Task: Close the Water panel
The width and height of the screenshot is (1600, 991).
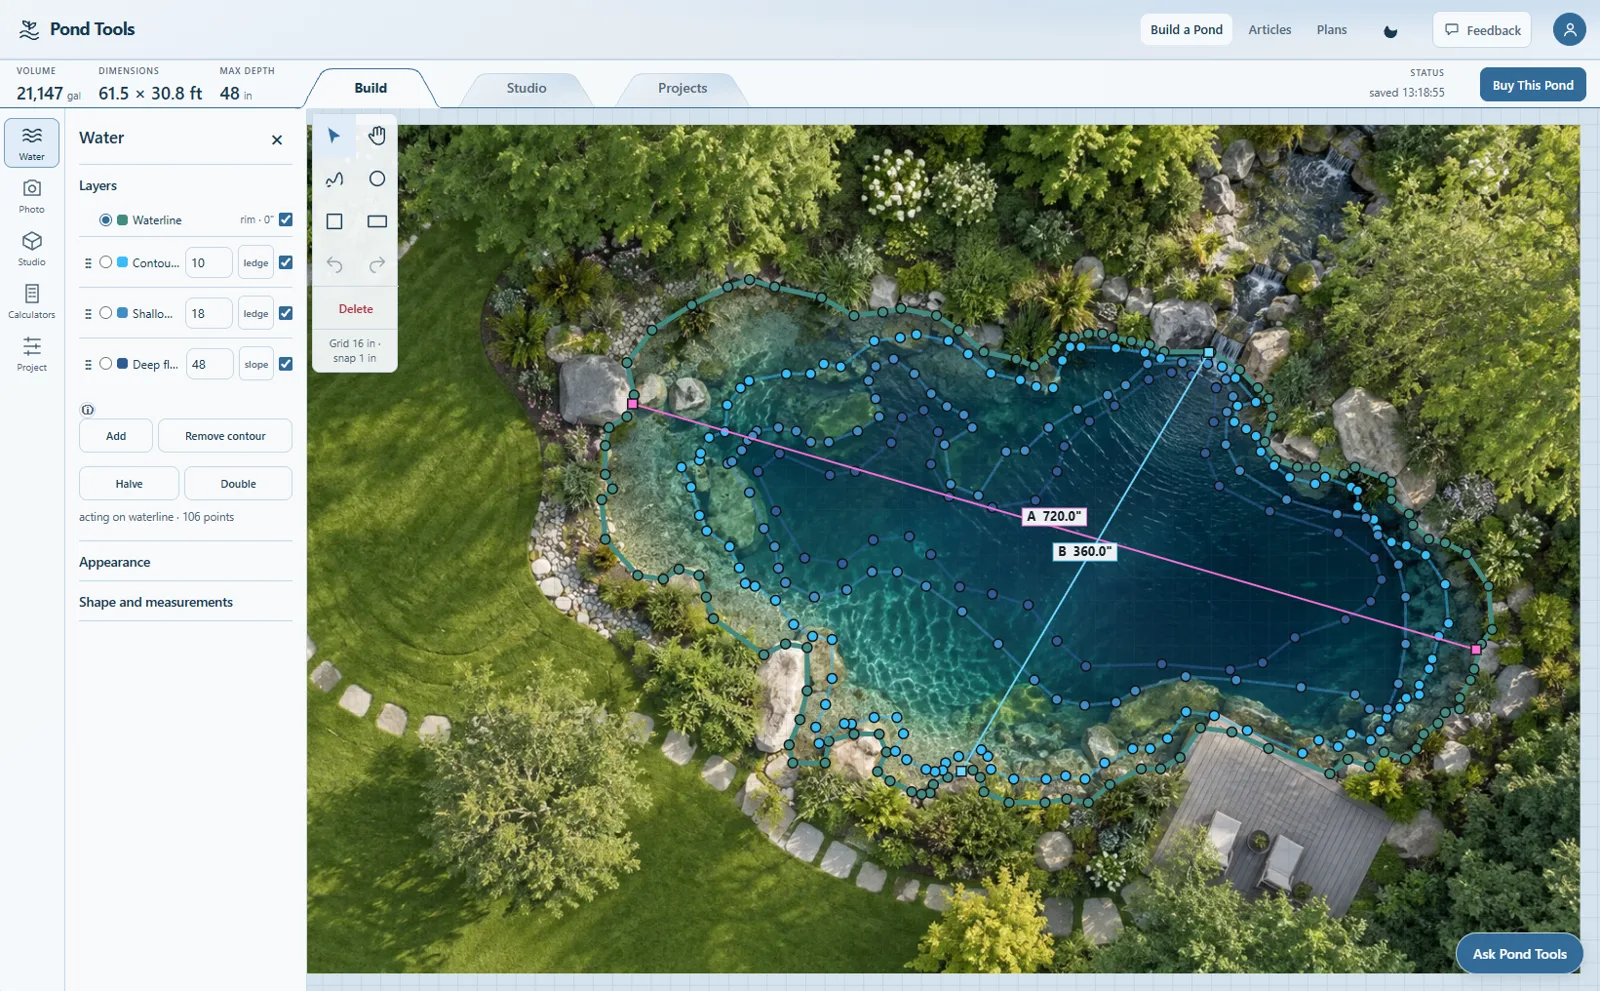Action: pyautogui.click(x=277, y=140)
